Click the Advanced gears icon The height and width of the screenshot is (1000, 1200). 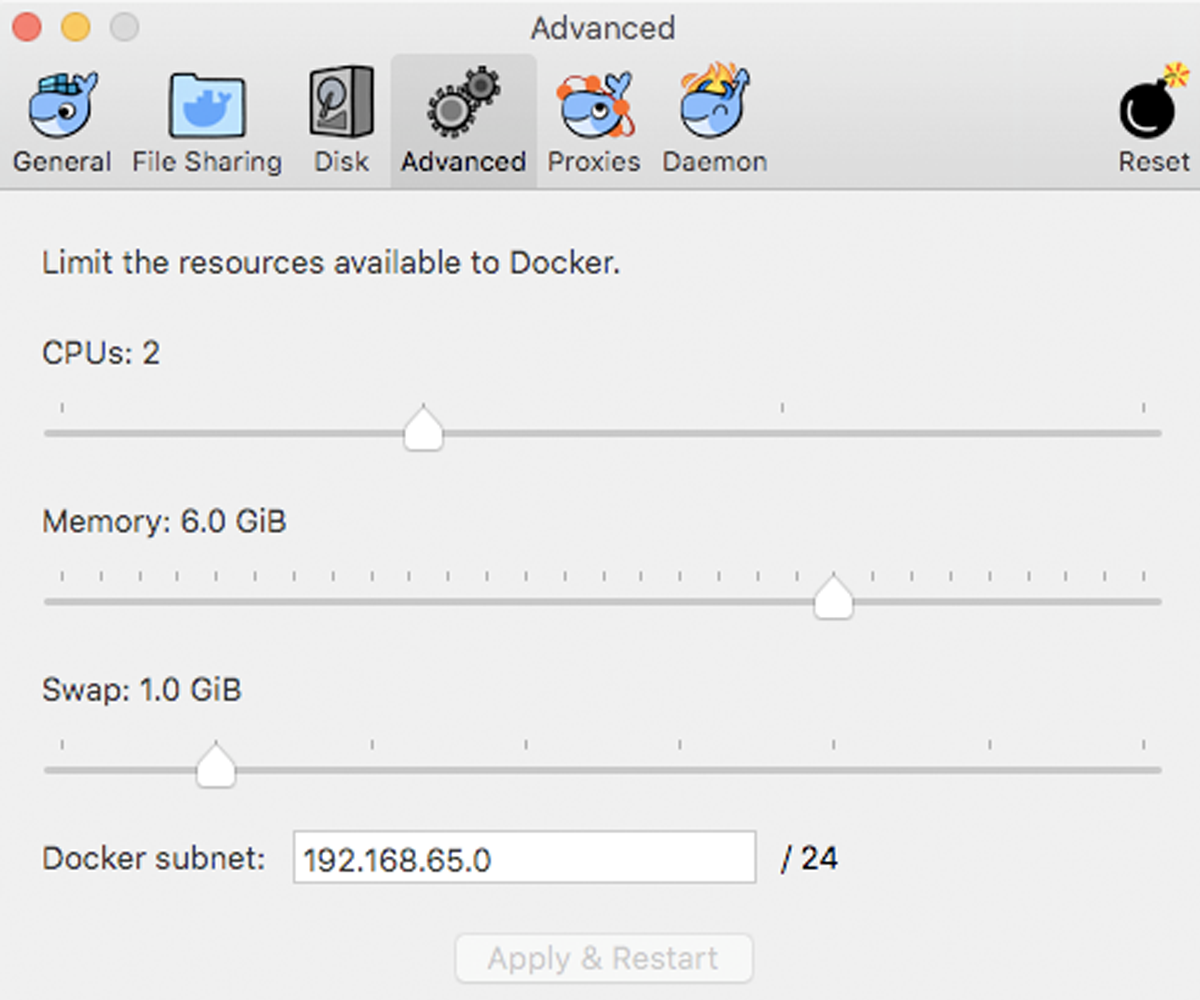click(463, 103)
